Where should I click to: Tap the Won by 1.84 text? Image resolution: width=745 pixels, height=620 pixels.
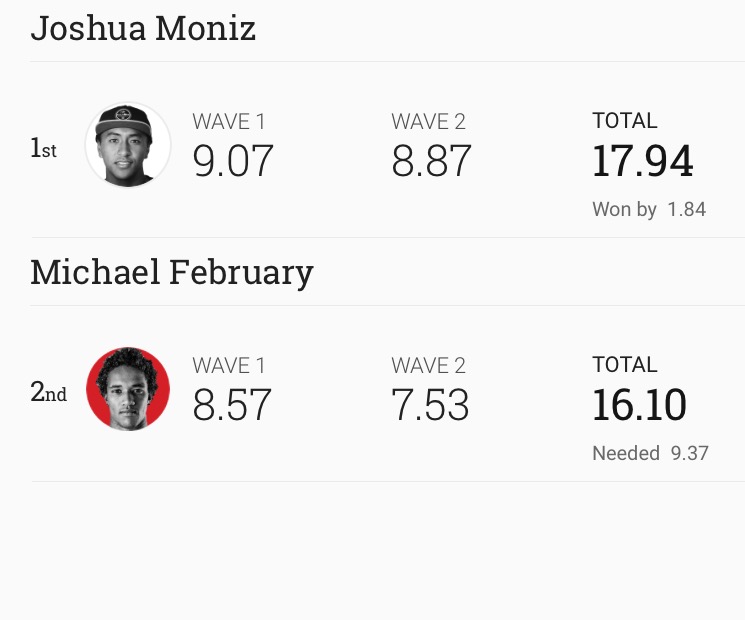(649, 209)
